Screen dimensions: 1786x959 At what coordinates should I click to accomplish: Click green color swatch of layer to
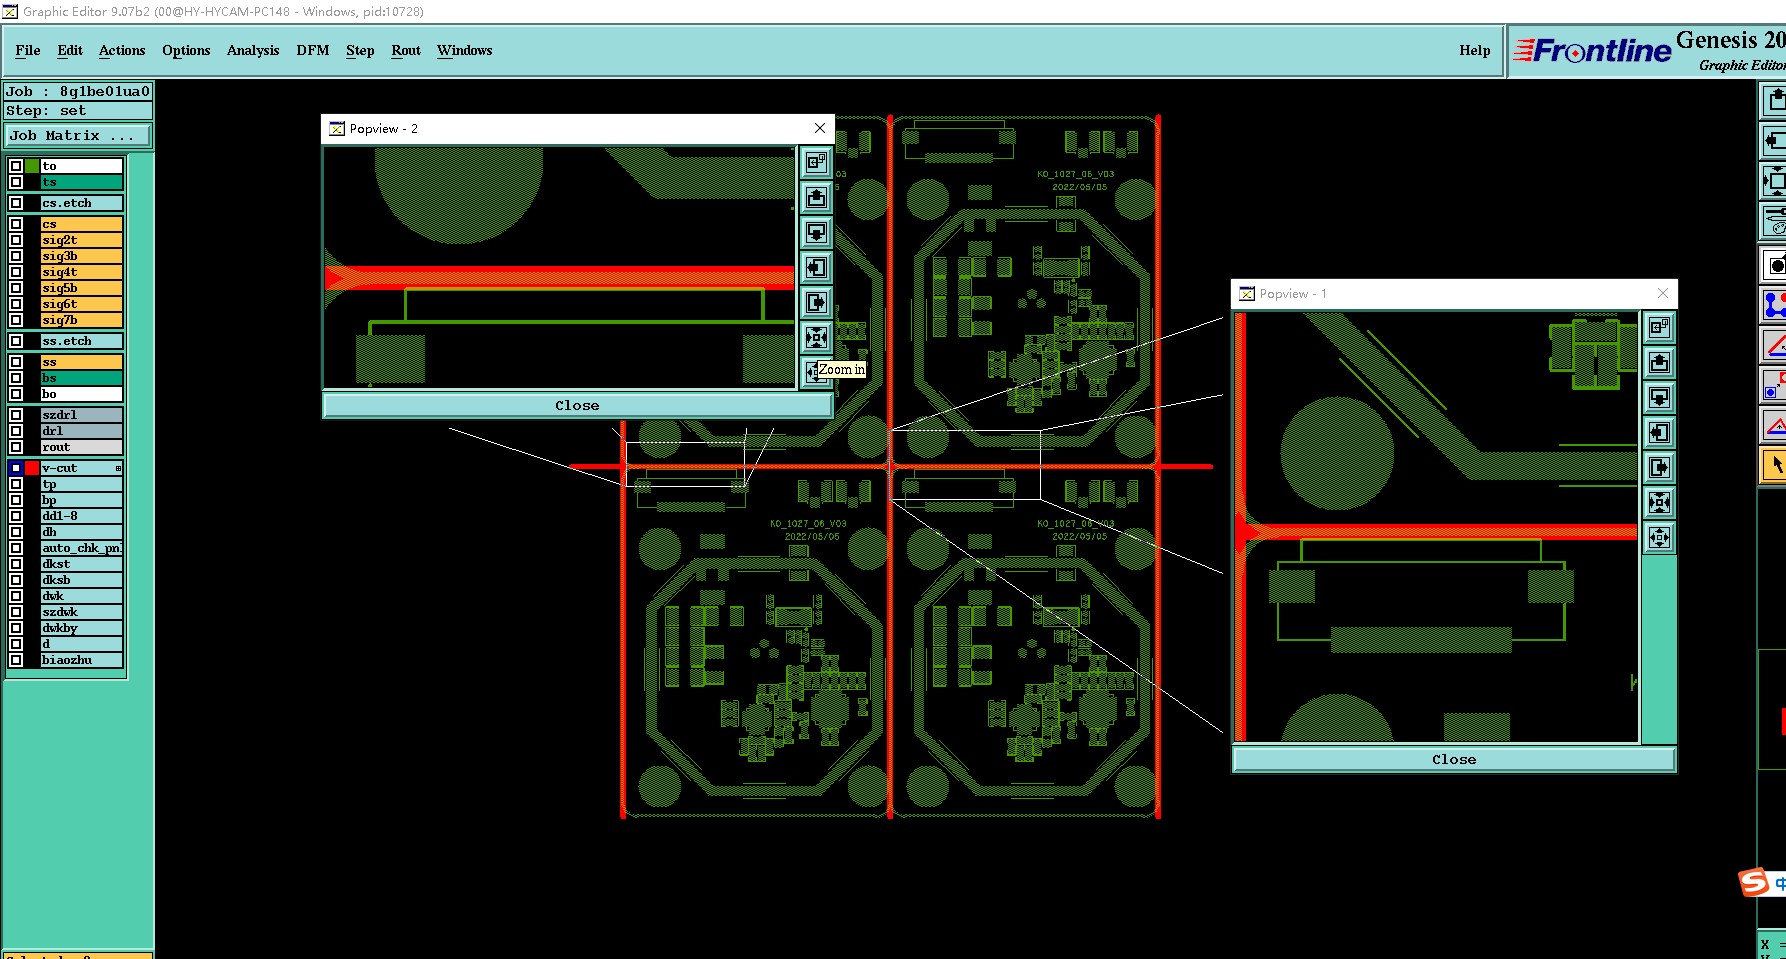click(32, 166)
